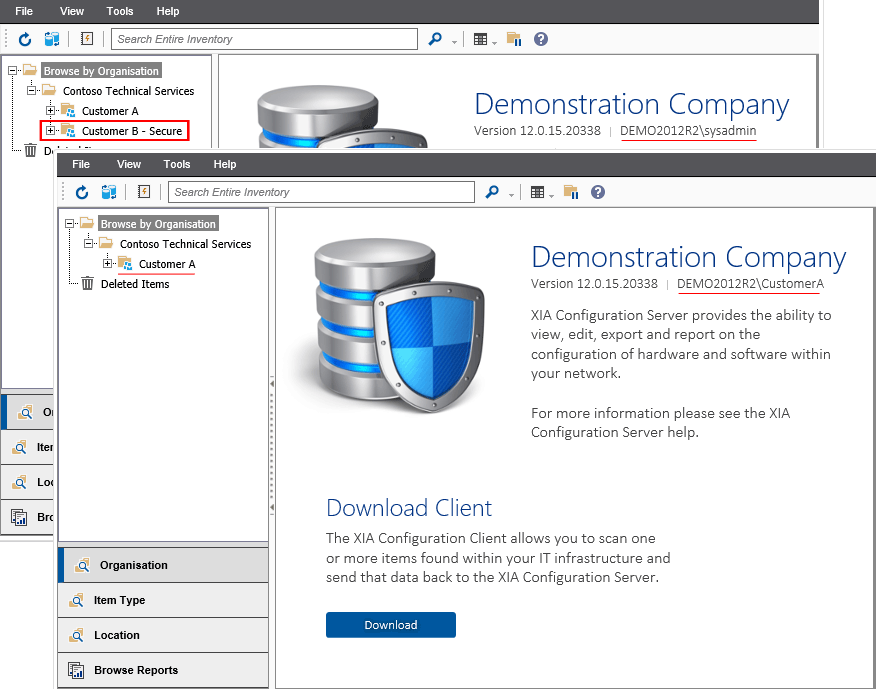Select Contoso Technical Services in back window tree

click(128, 91)
